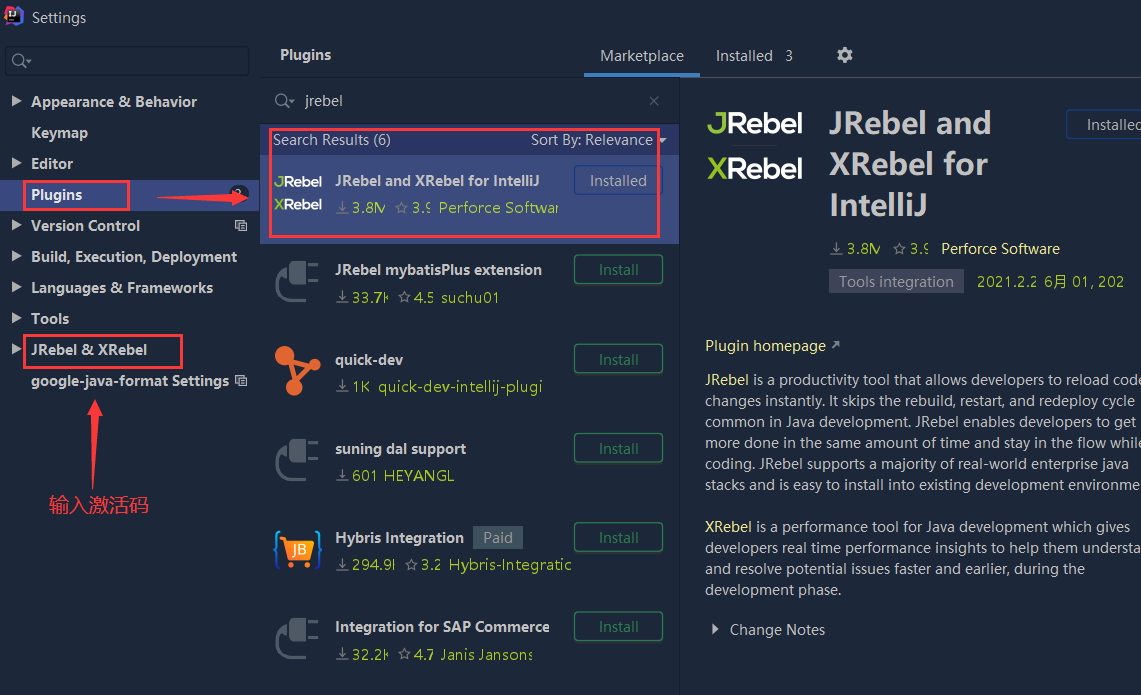Click the settings search magnifier icon
This screenshot has width=1141, height=695.
pos(21,61)
